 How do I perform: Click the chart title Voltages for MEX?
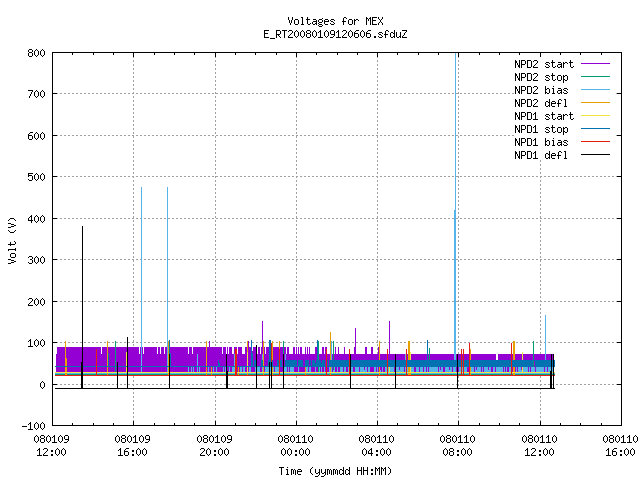(335, 21)
